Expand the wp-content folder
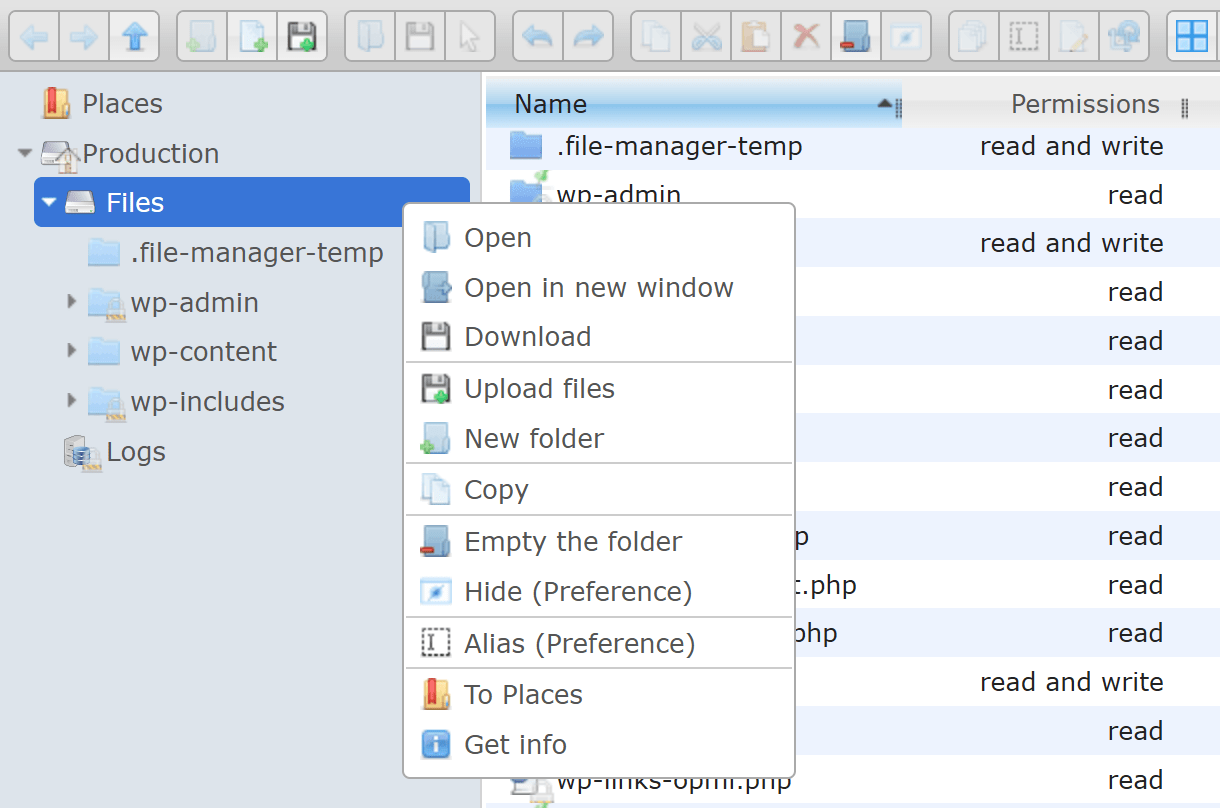This screenshot has height=808, width=1220. pyautogui.click(x=70, y=352)
